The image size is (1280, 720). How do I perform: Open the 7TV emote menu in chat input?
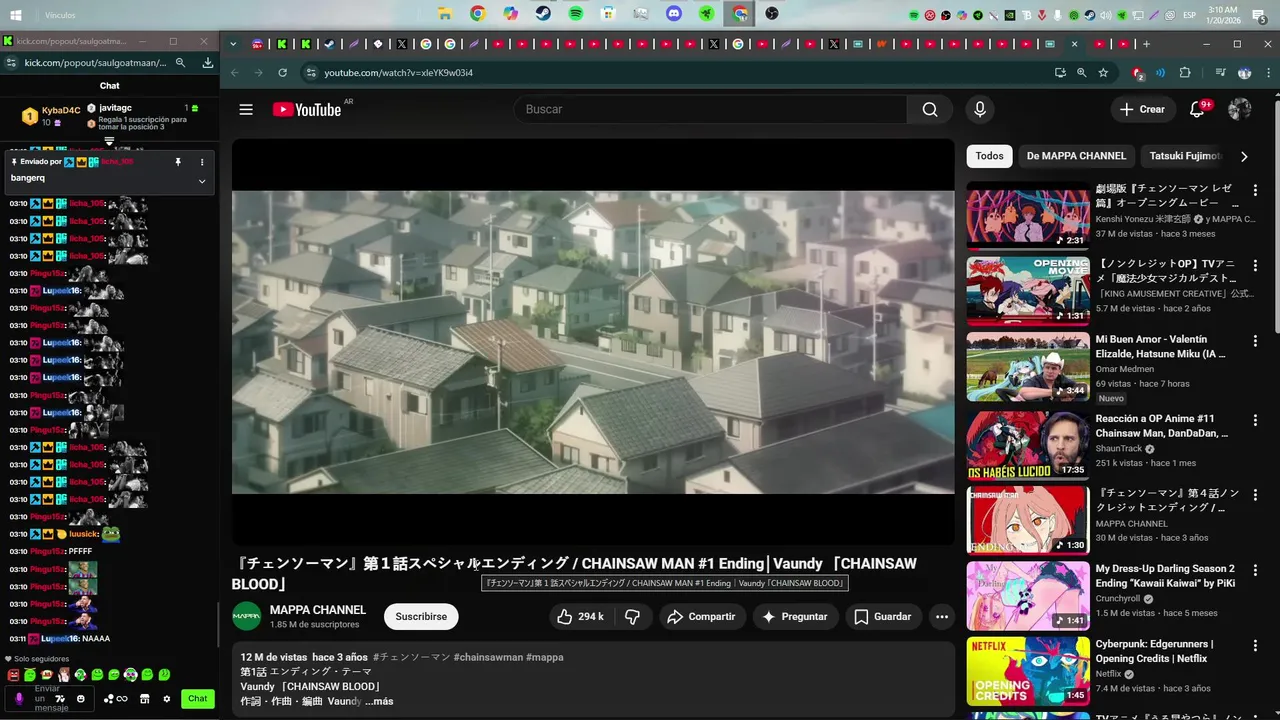(59, 698)
